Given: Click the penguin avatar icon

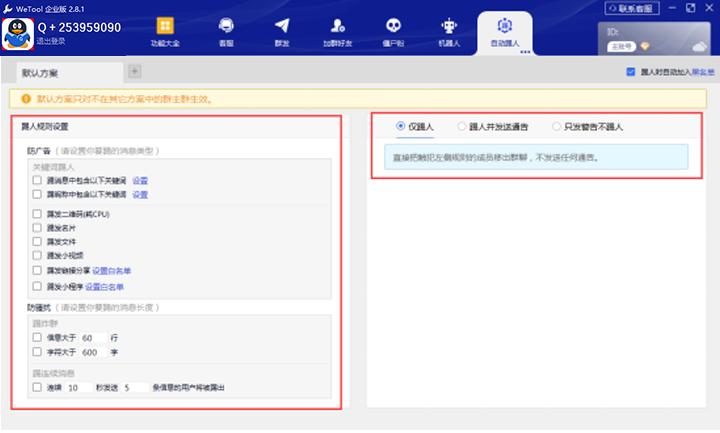Looking at the screenshot, I should [18, 34].
